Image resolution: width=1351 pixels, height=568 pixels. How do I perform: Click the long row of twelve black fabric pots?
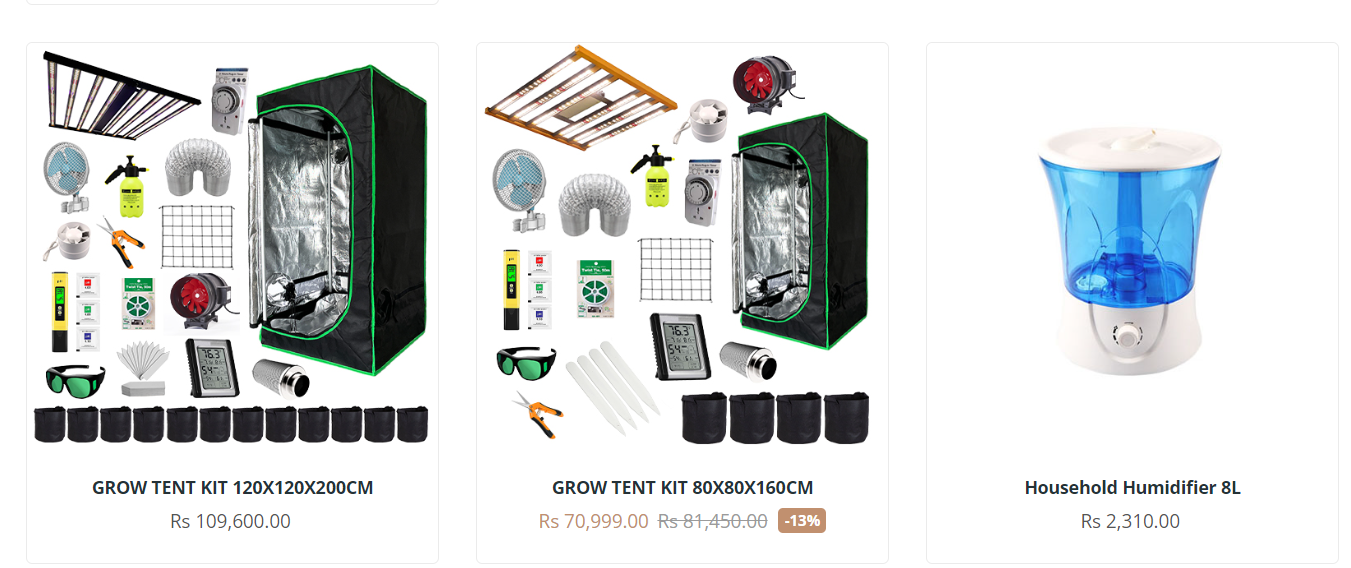click(x=231, y=424)
